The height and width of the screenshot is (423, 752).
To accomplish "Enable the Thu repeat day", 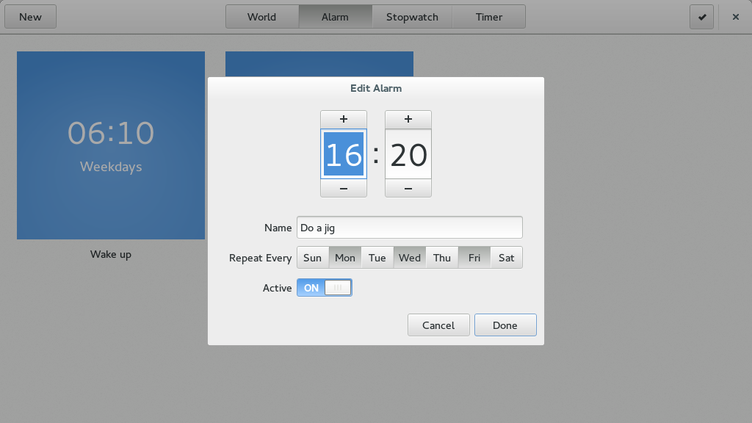I will (442, 258).
